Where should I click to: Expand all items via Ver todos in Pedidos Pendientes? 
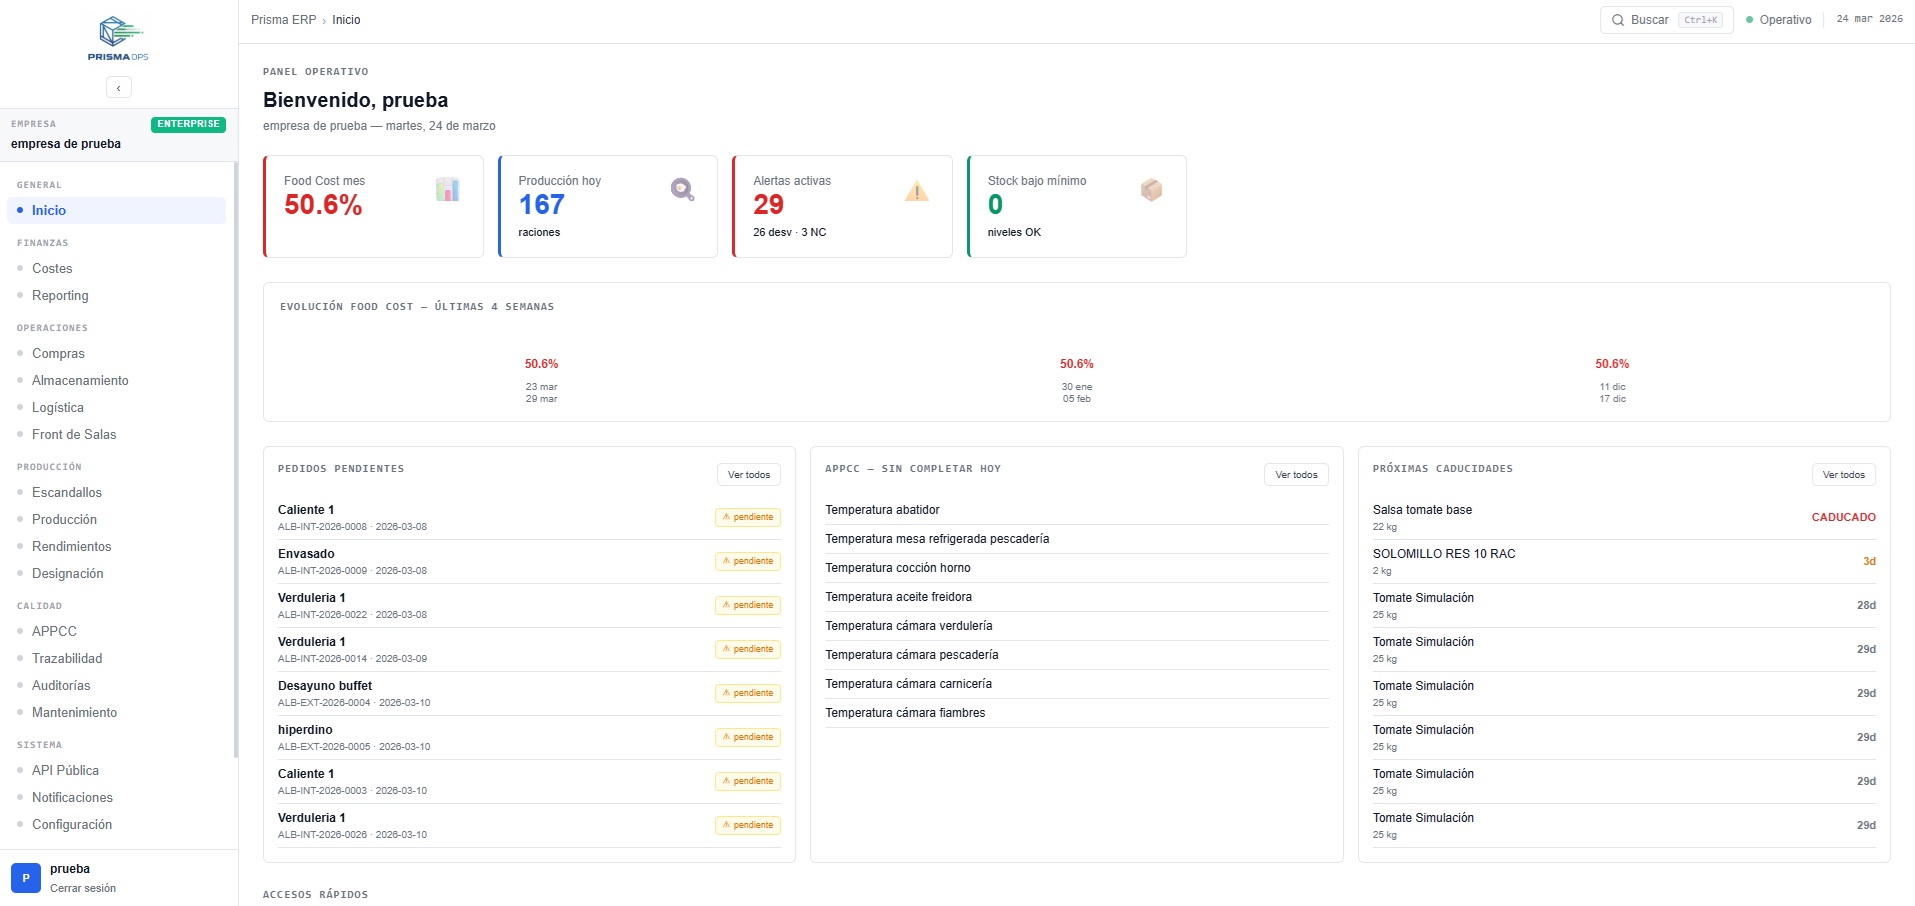749,474
